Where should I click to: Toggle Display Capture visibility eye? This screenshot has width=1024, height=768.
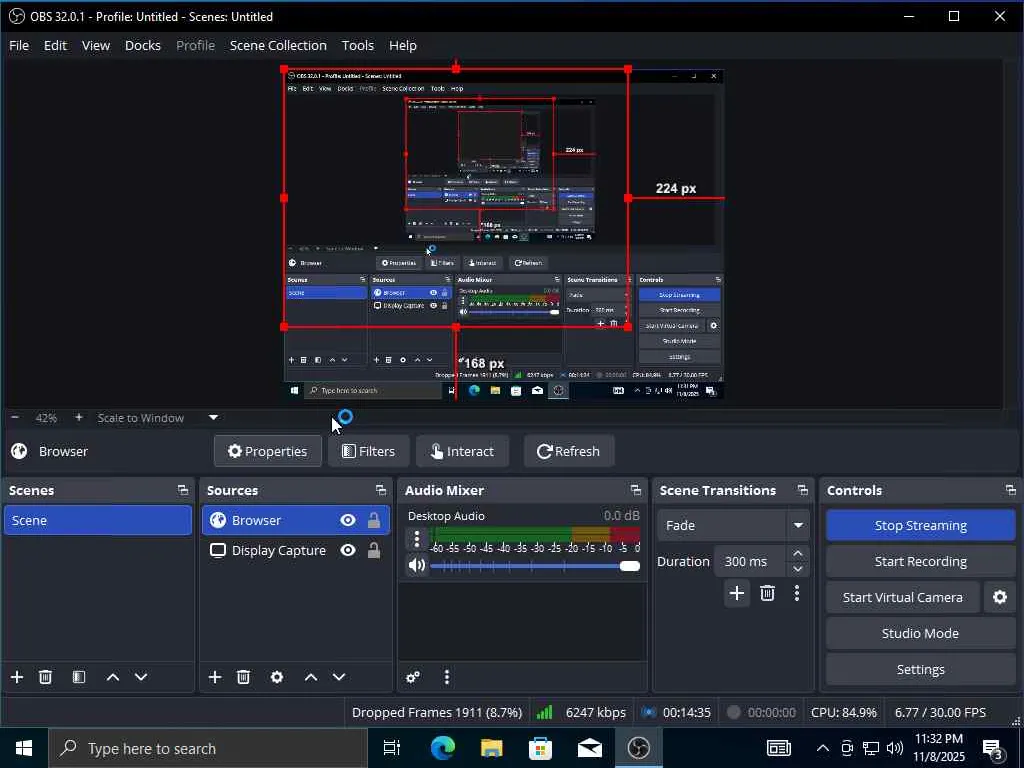coord(348,551)
